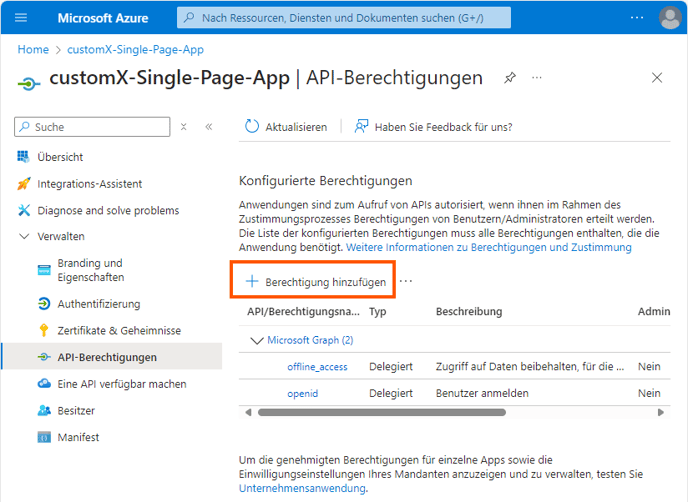Click the Beschreibung column header
This screenshot has width=688, height=502.
coord(469,312)
